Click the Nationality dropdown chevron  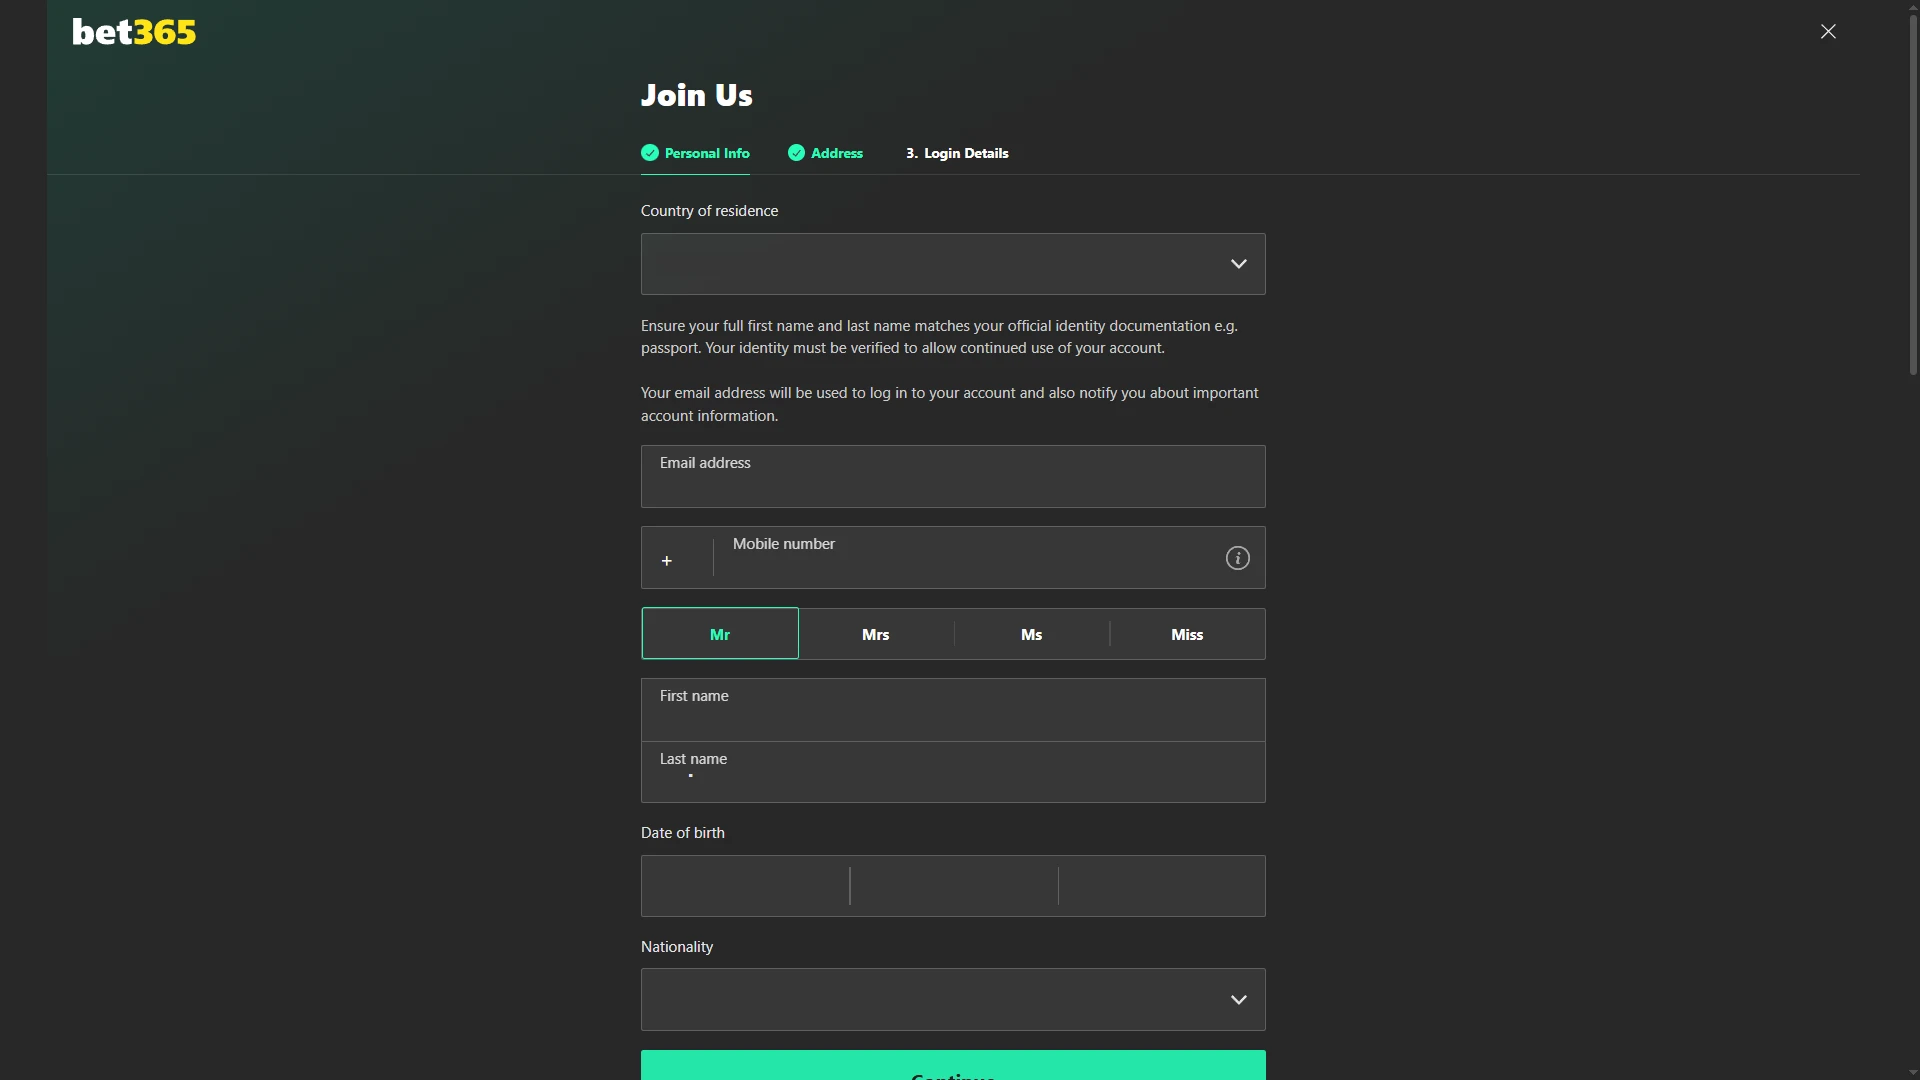coord(1239,998)
